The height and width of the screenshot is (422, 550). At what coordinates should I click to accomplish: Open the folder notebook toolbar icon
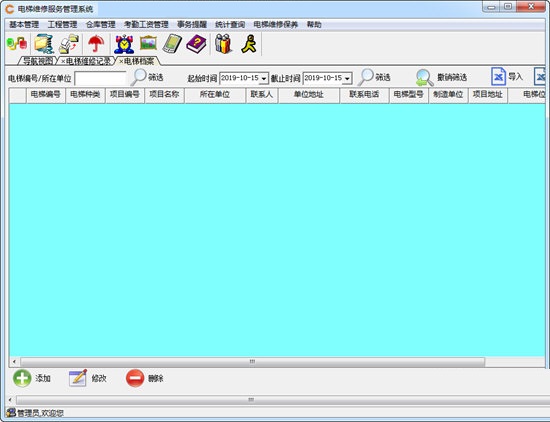(x=44, y=44)
